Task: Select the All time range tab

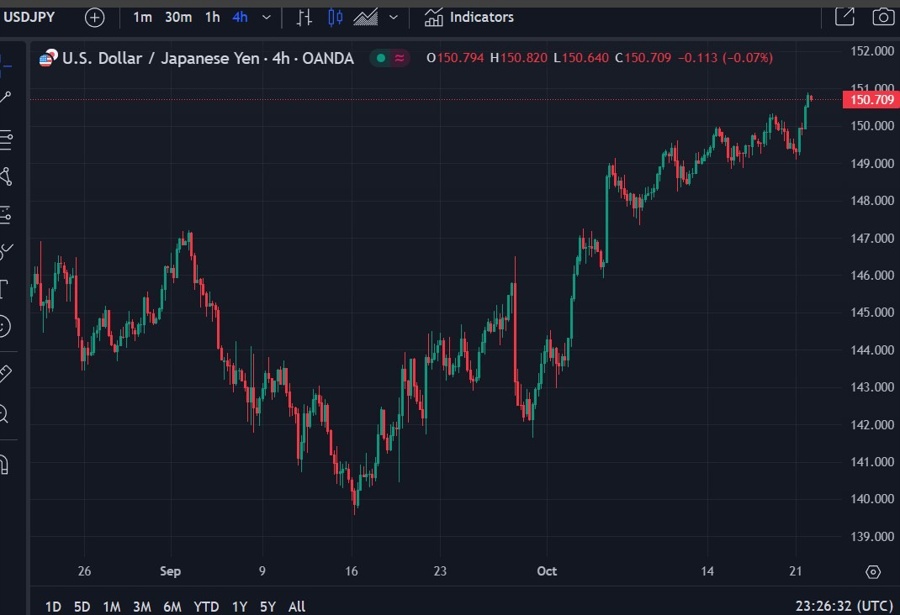Action: click(x=296, y=606)
